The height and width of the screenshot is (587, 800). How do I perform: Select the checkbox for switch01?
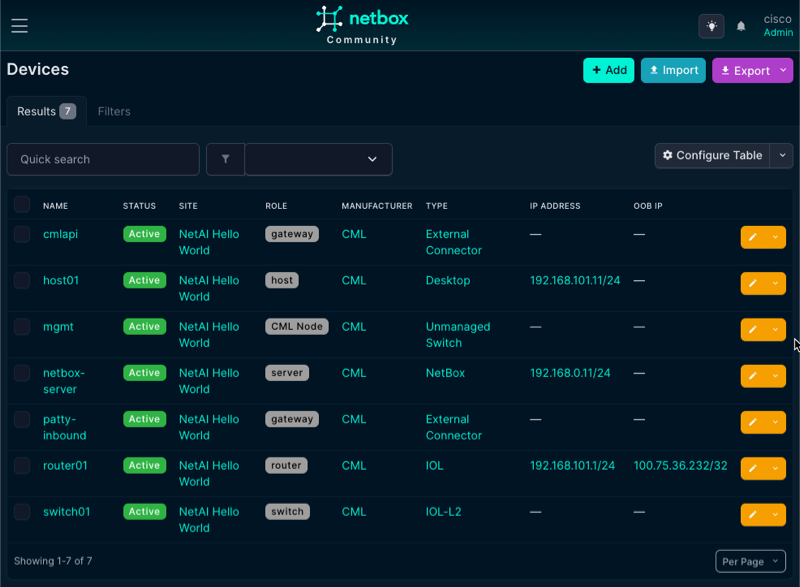coord(21,512)
